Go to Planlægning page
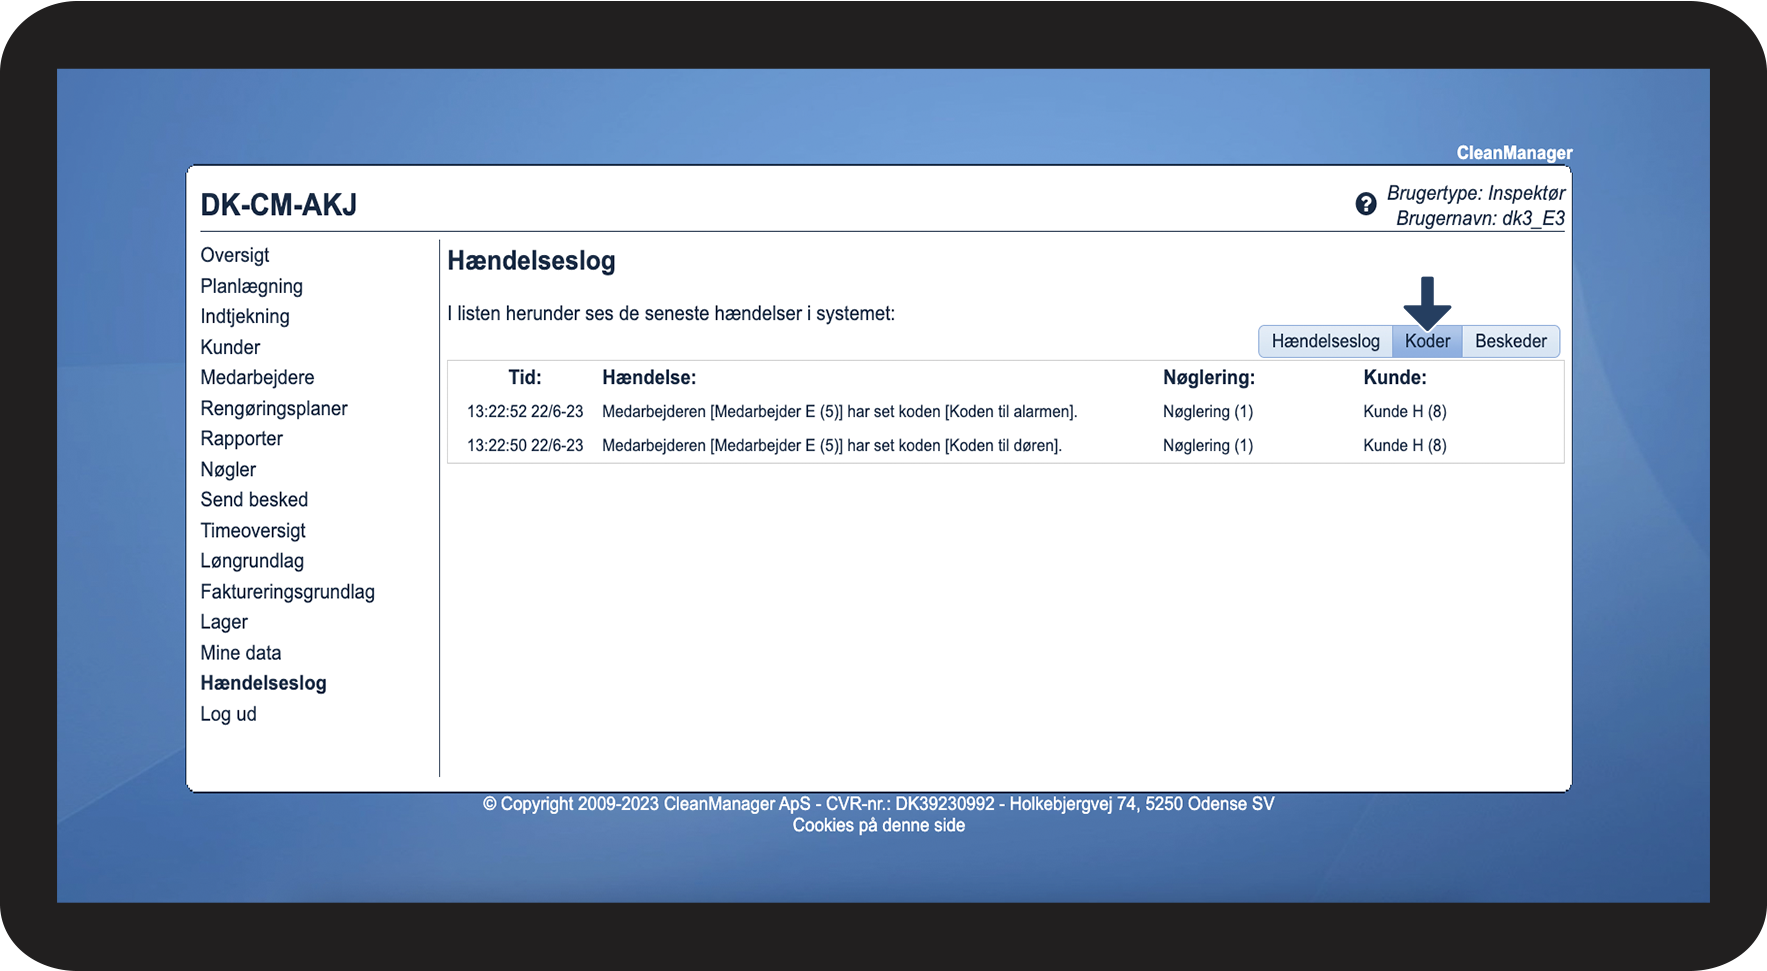Image resolution: width=1767 pixels, height=971 pixels. [251, 286]
